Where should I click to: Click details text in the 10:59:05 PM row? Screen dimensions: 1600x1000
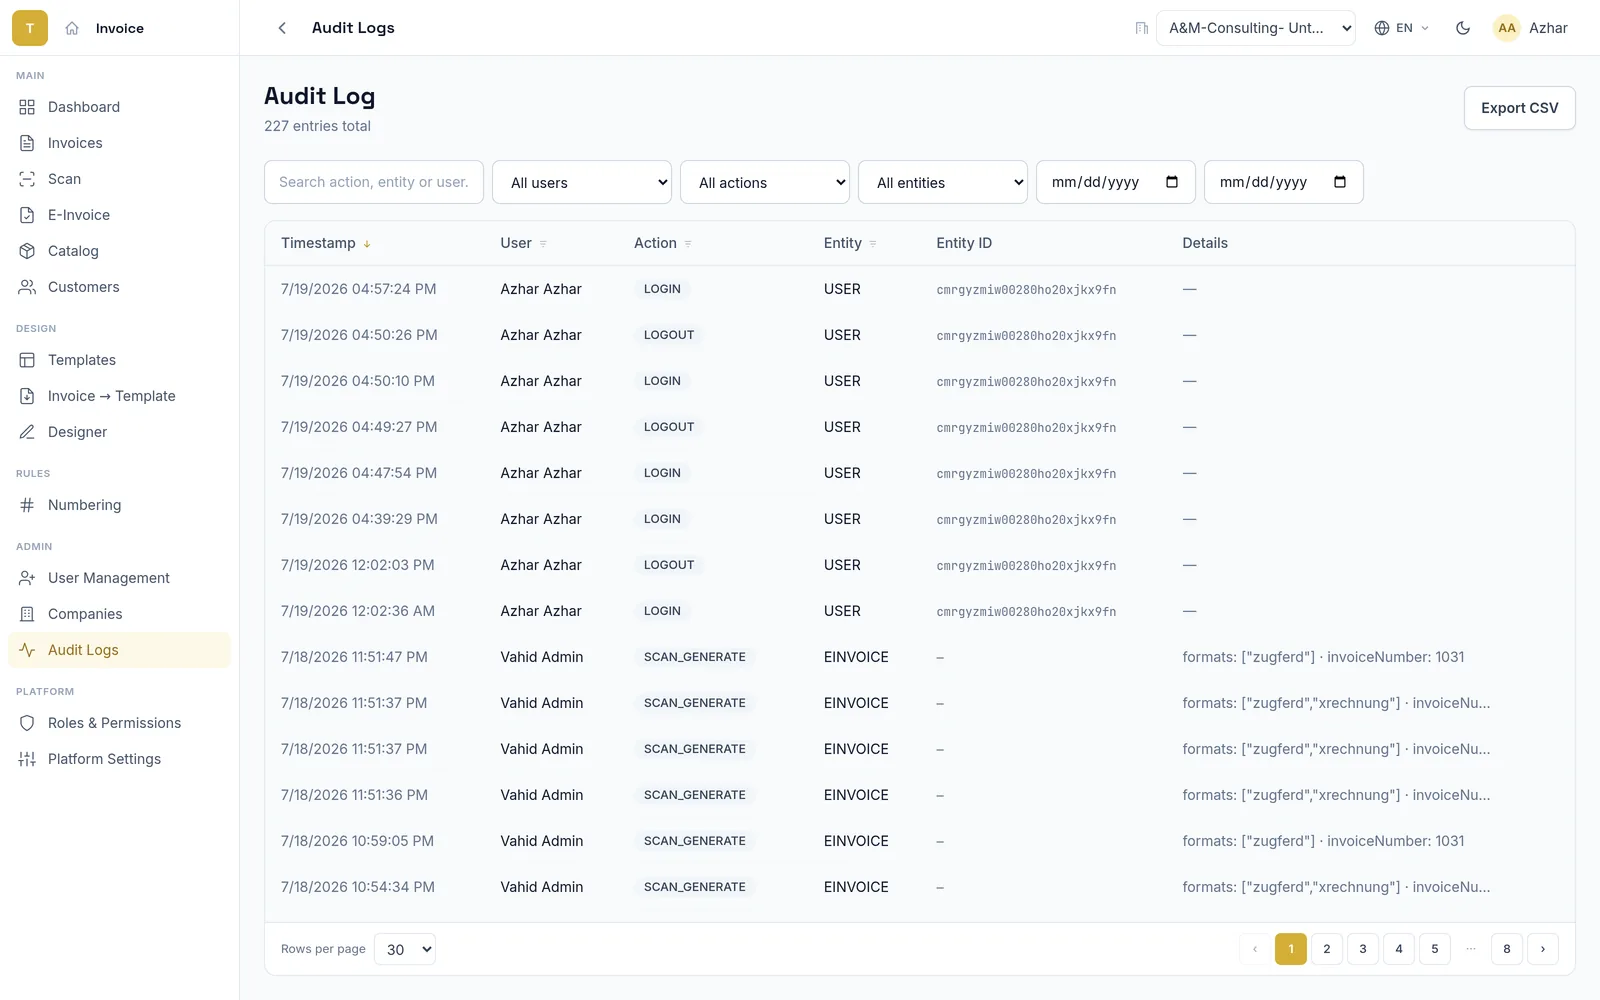(x=1323, y=841)
